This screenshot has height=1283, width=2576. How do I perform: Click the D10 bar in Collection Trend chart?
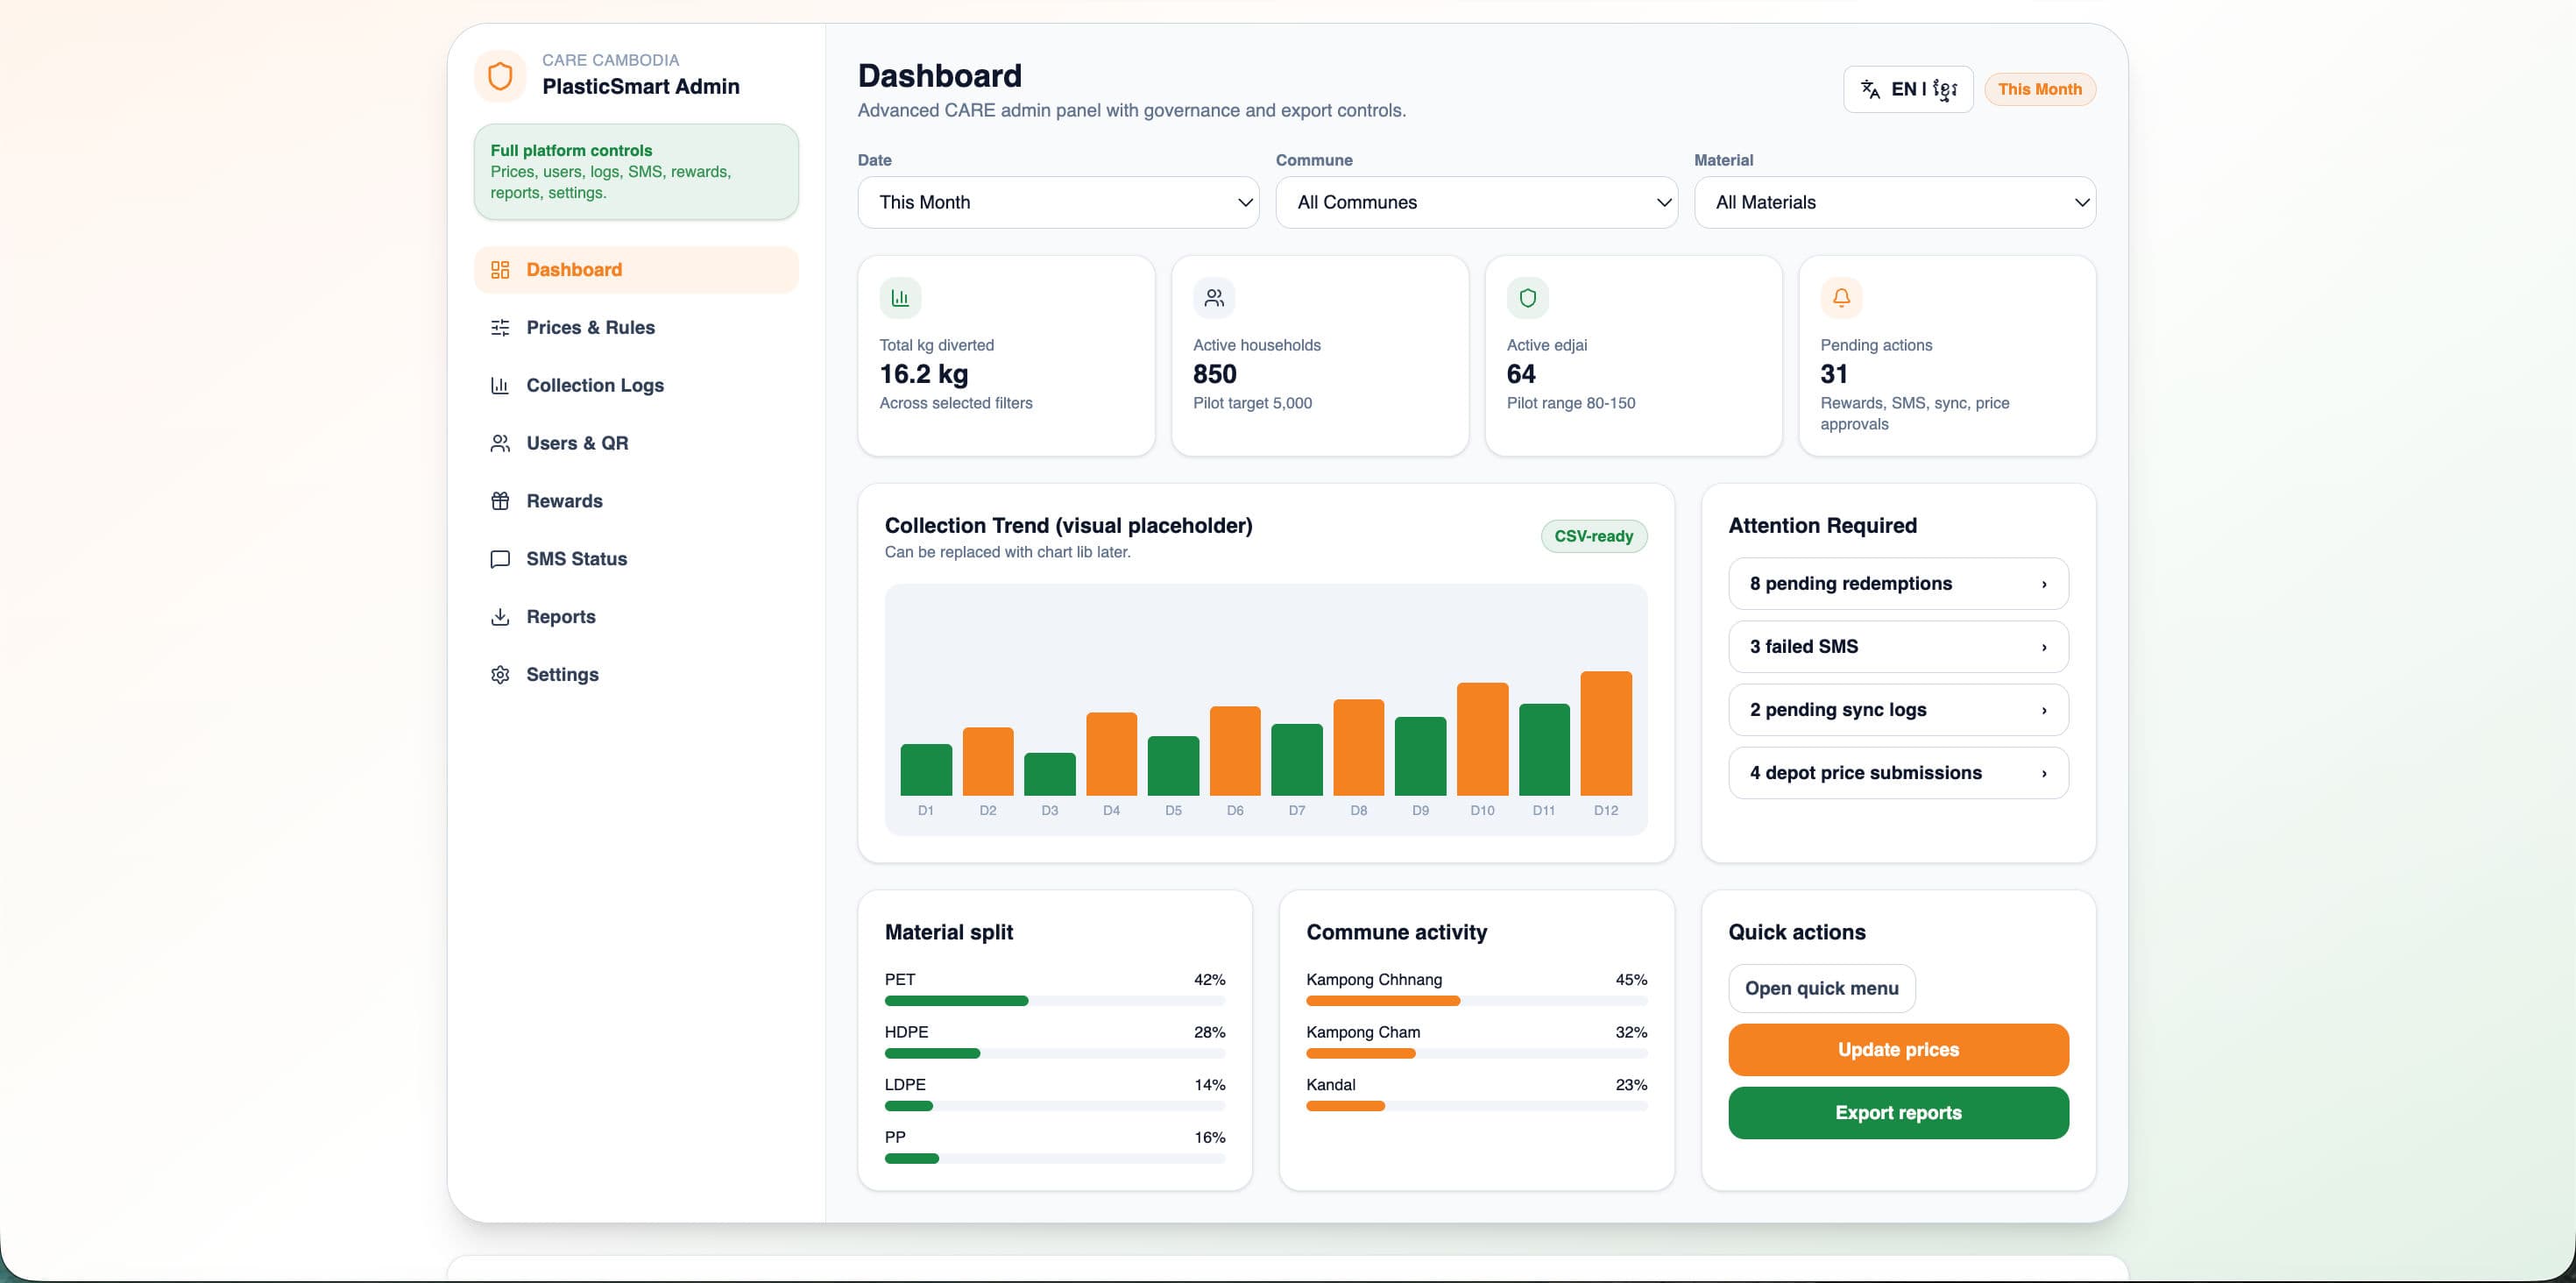pyautogui.click(x=1482, y=739)
